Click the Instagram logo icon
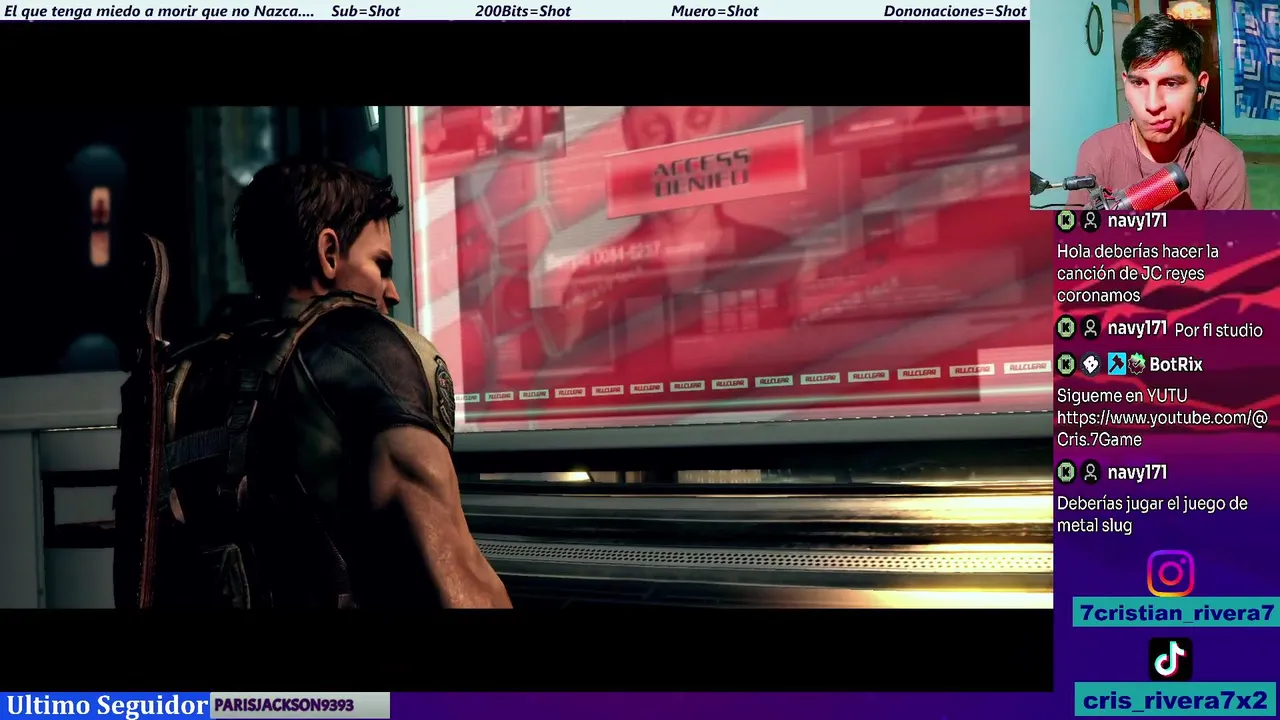The width and height of the screenshot is (1280, 720). point(1170,574)
